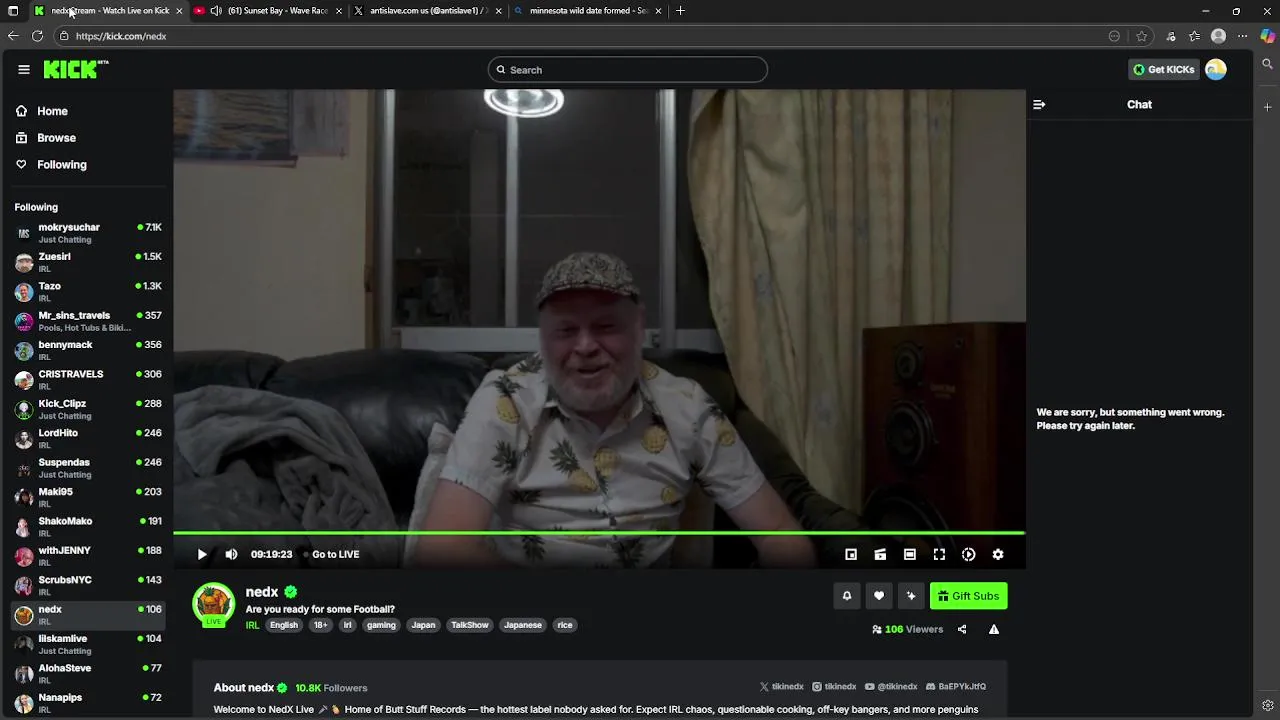Open Suspendas channel
1280x720 pixels.
[88, 468]
